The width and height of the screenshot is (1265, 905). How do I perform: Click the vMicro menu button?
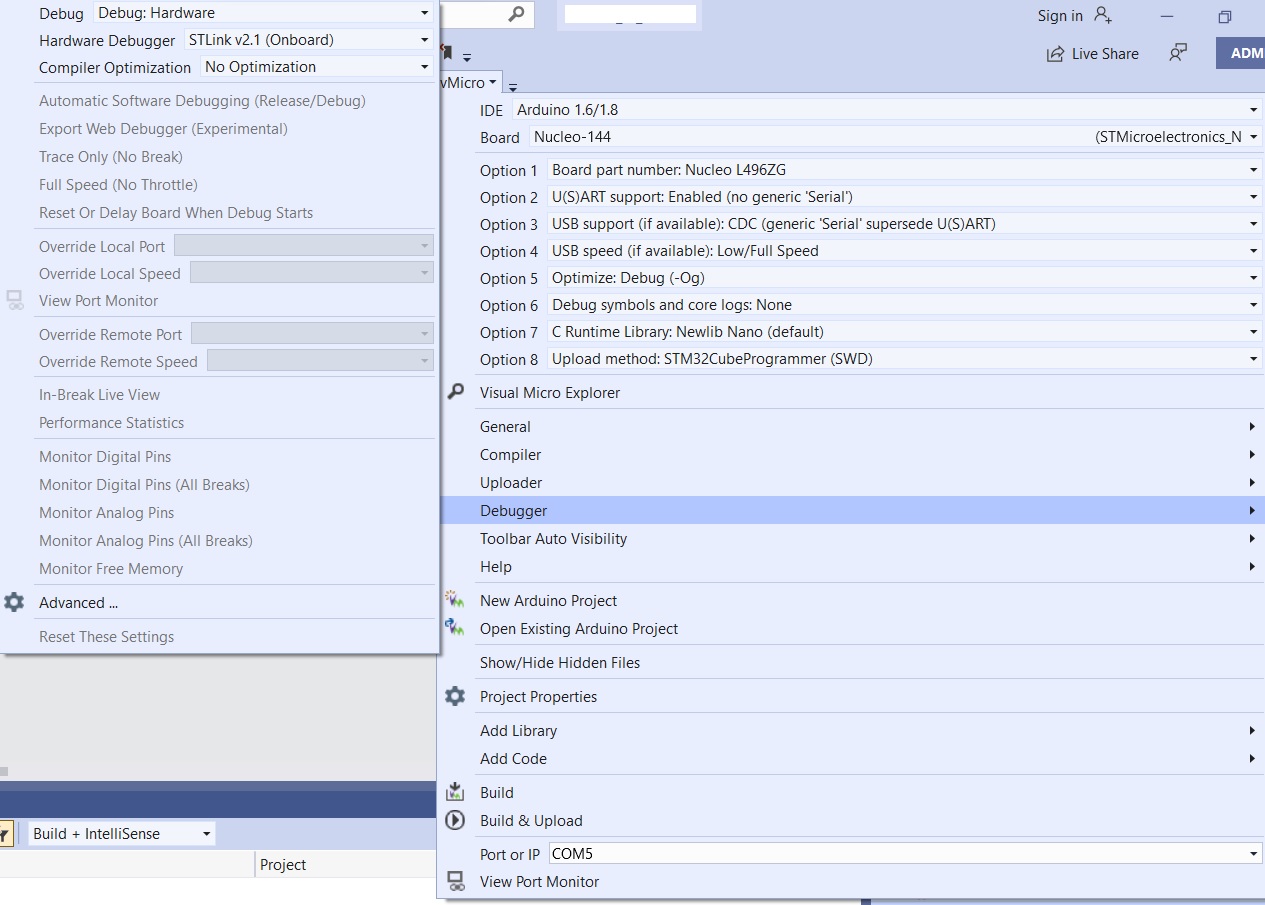[470, 83]
